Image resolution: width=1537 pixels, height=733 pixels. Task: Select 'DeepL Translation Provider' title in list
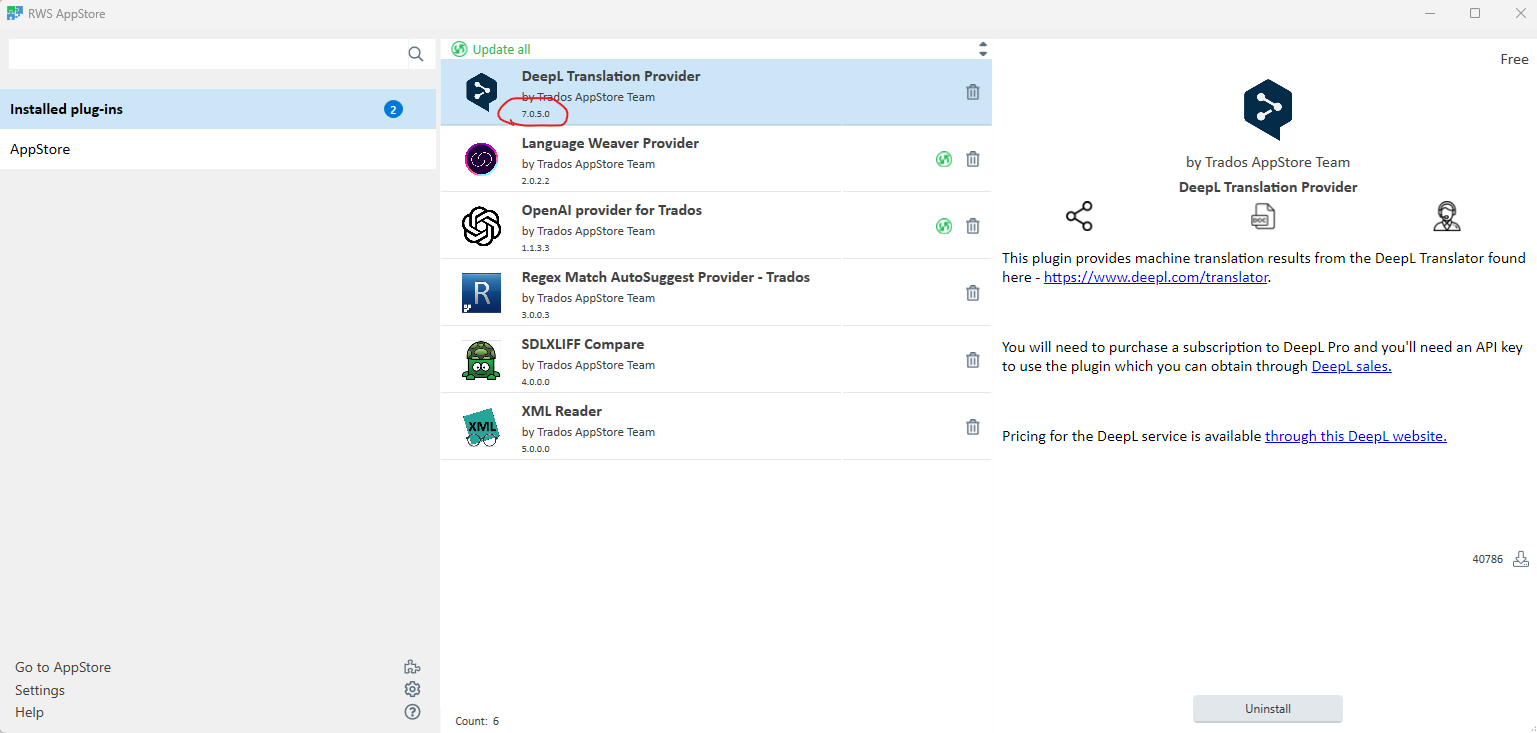(611, 76)
